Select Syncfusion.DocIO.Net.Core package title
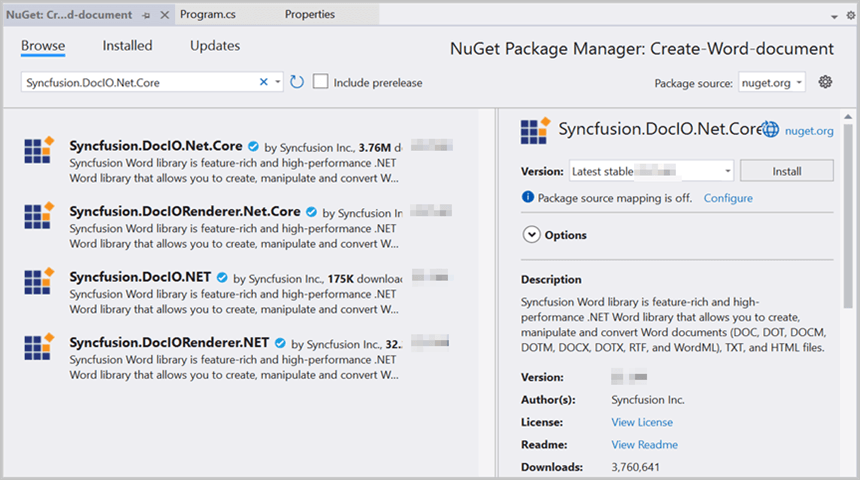The image size is (860, 480). pyautogui.click(x=156, y=146)
